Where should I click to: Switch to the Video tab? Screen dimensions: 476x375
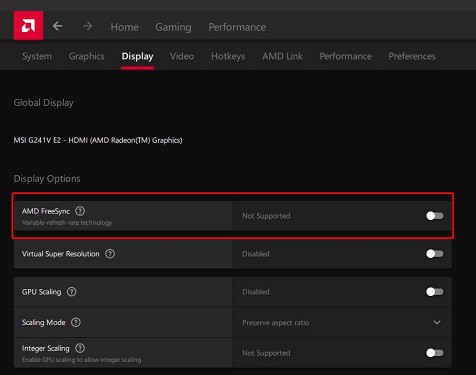(x=182, y=56)
